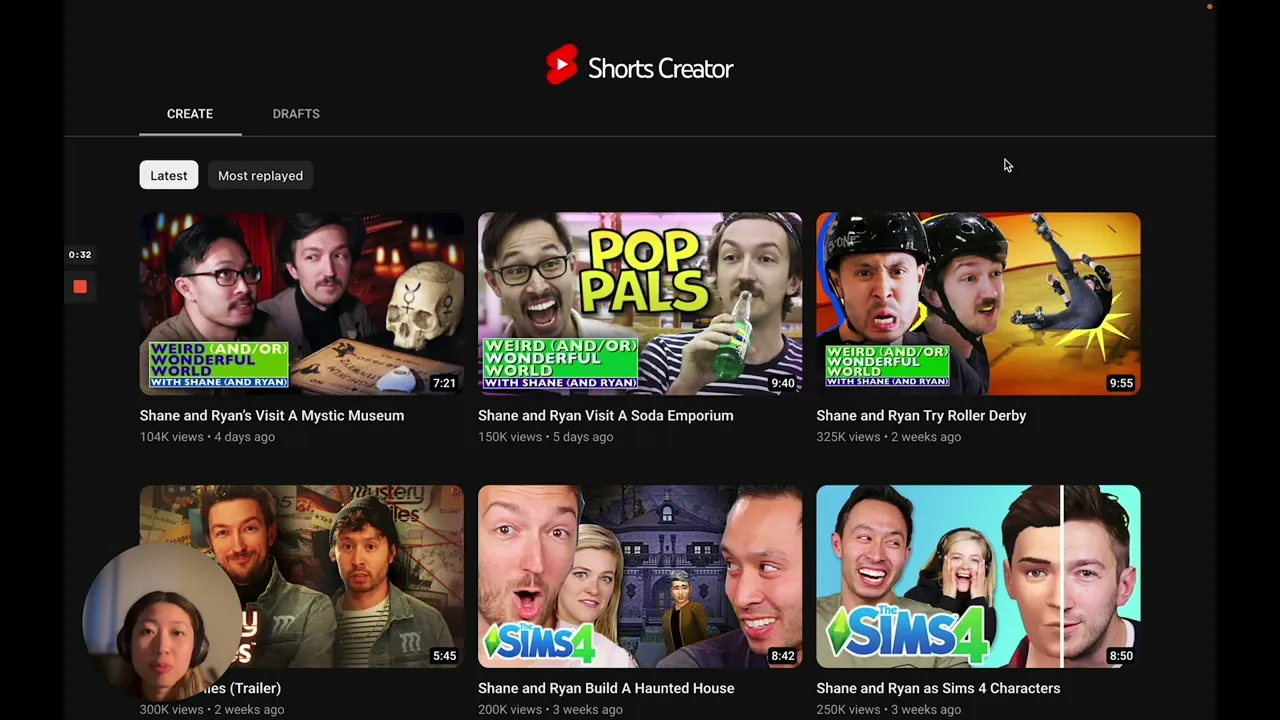The image size is (1280, 720).
Task: Click the Shorts Creator logo icon
Action: point(562,66)
